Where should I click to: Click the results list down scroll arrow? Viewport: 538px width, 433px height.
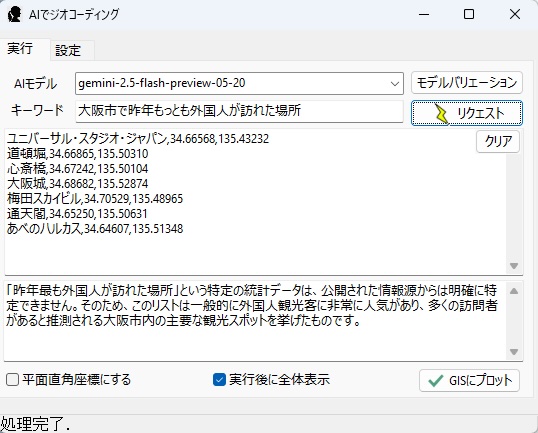tap(514, 266)
